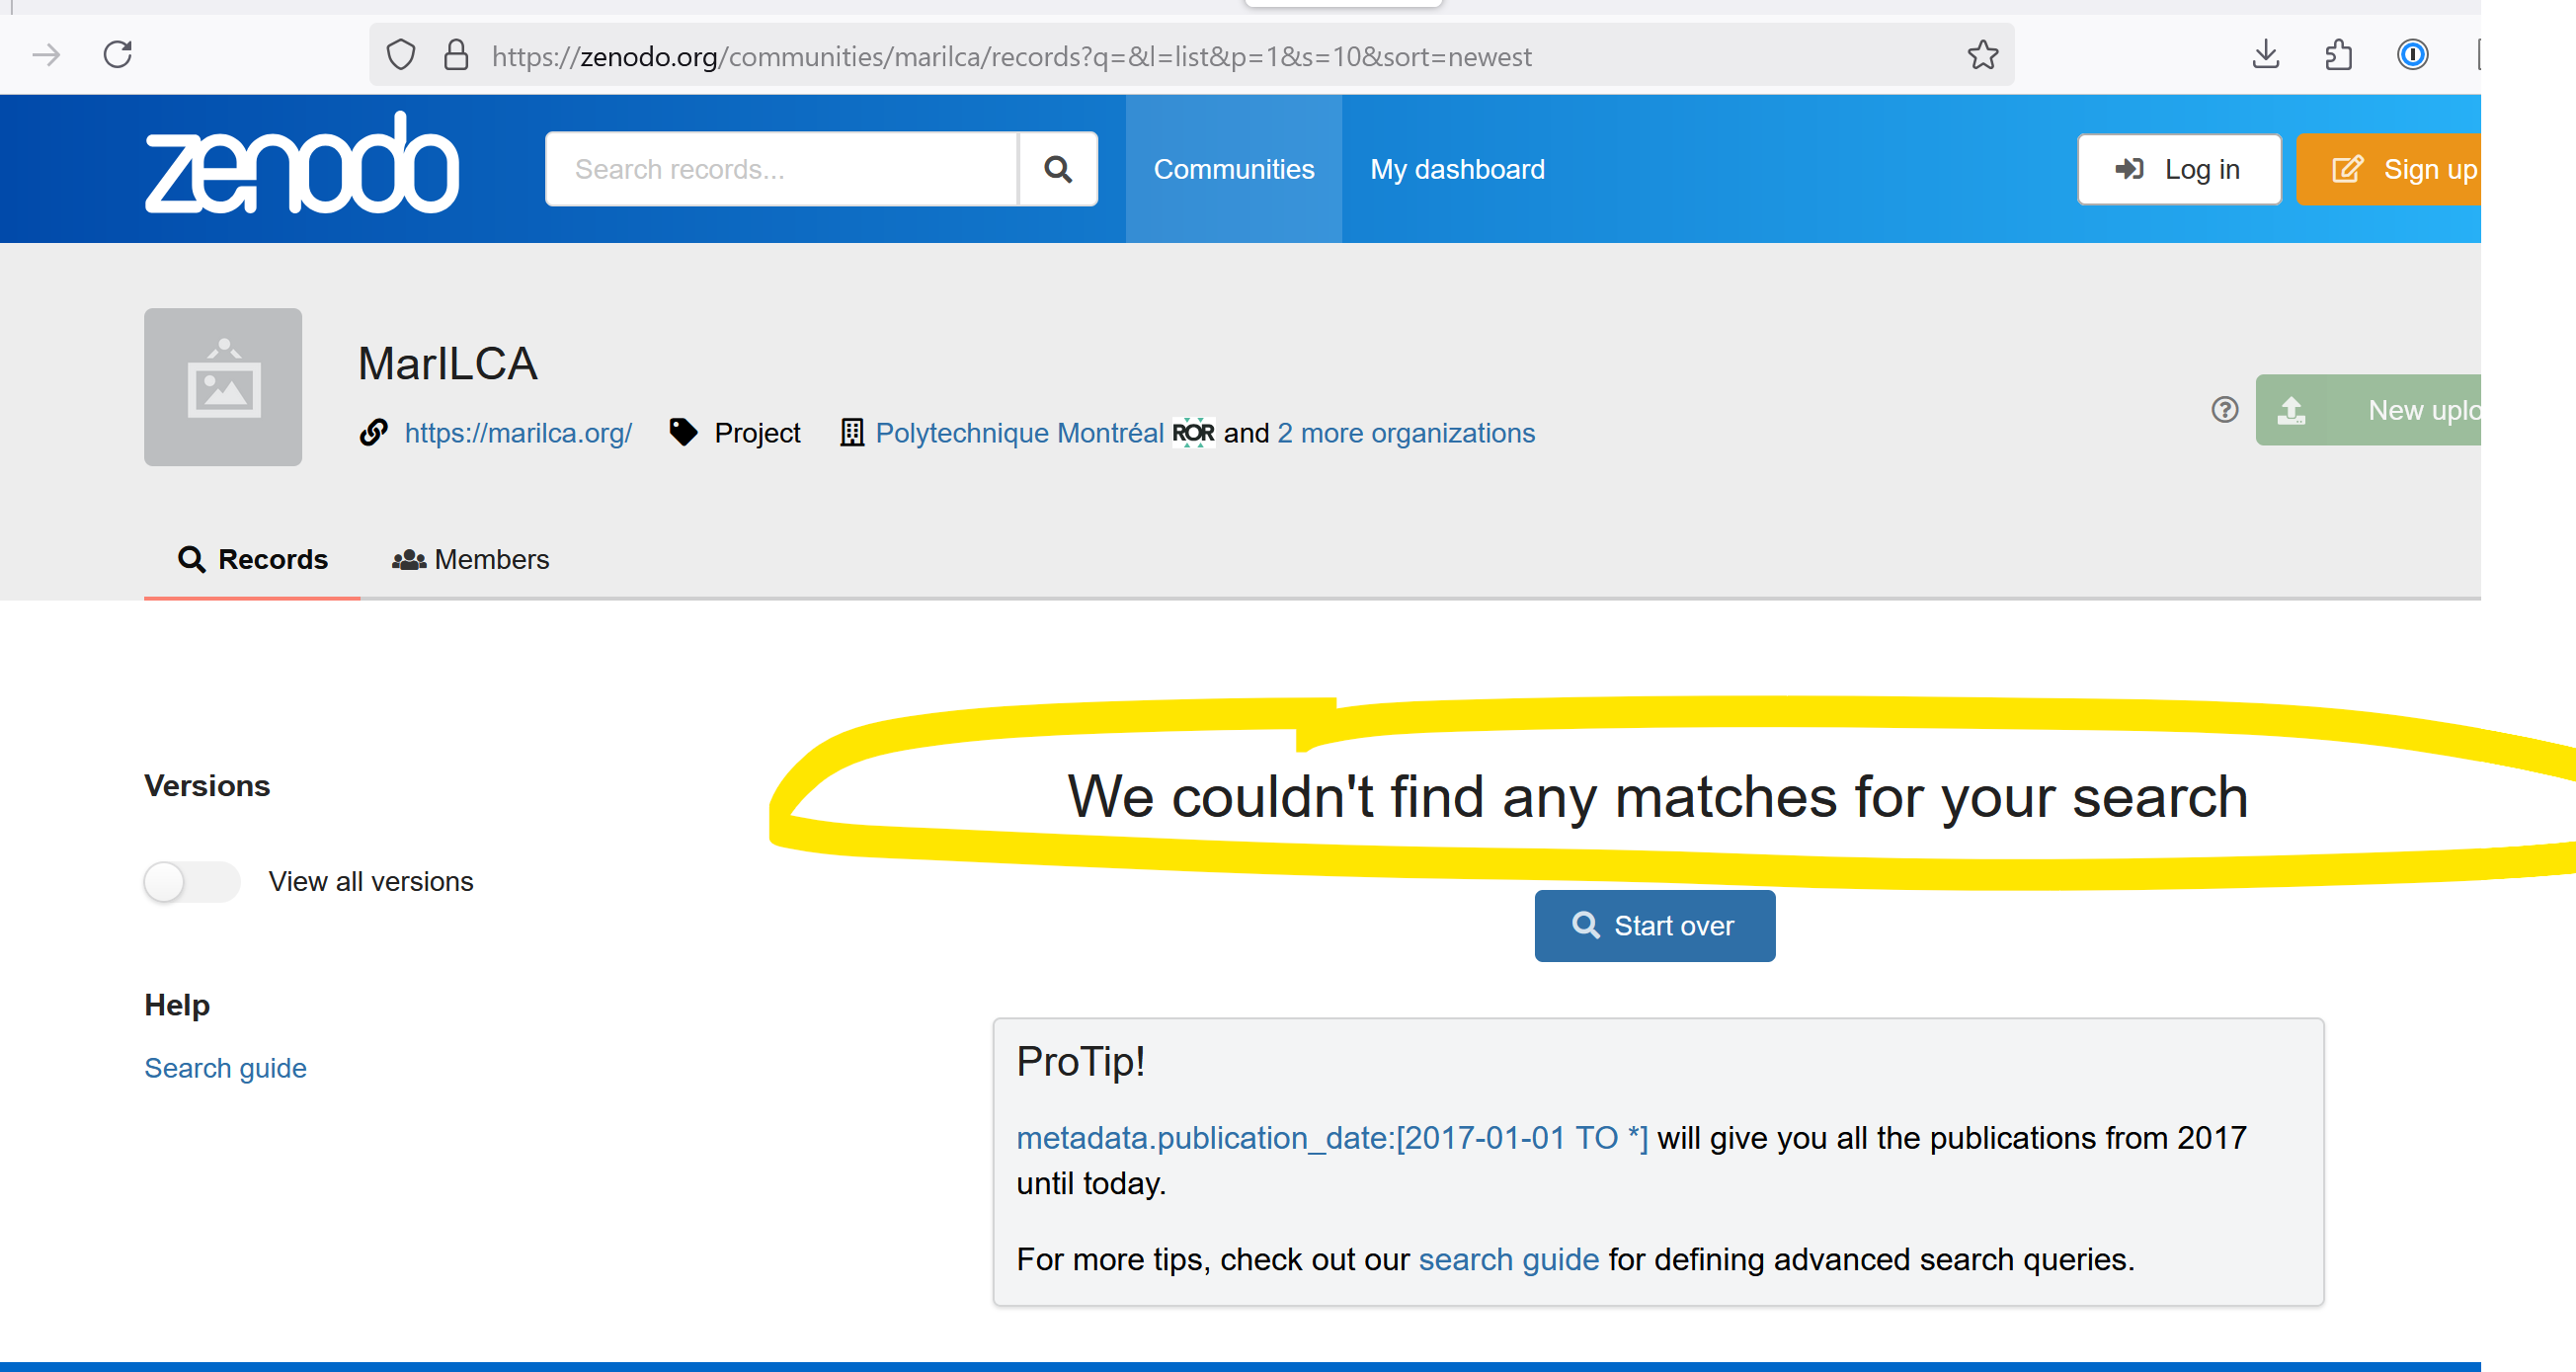The height and width of the screenshot is (1372, 2576).
Task: Click the browser address bar URL
Action: click(x=1011, y=56)
